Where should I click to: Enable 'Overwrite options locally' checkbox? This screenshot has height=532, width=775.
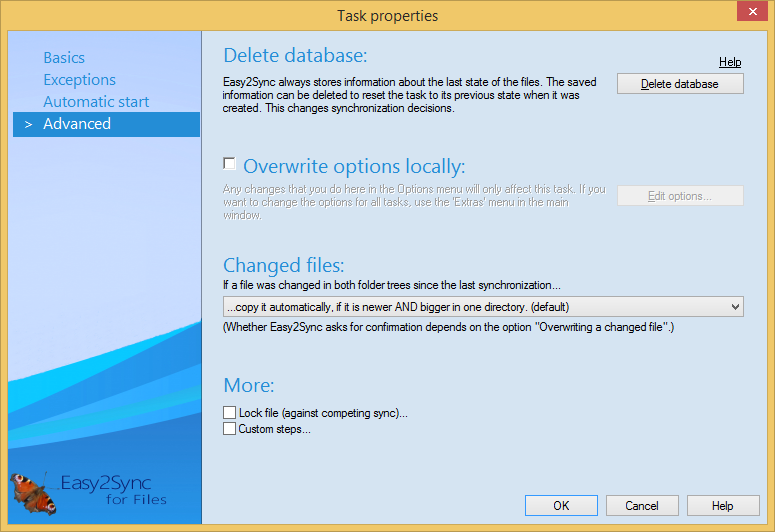[230, 163]
